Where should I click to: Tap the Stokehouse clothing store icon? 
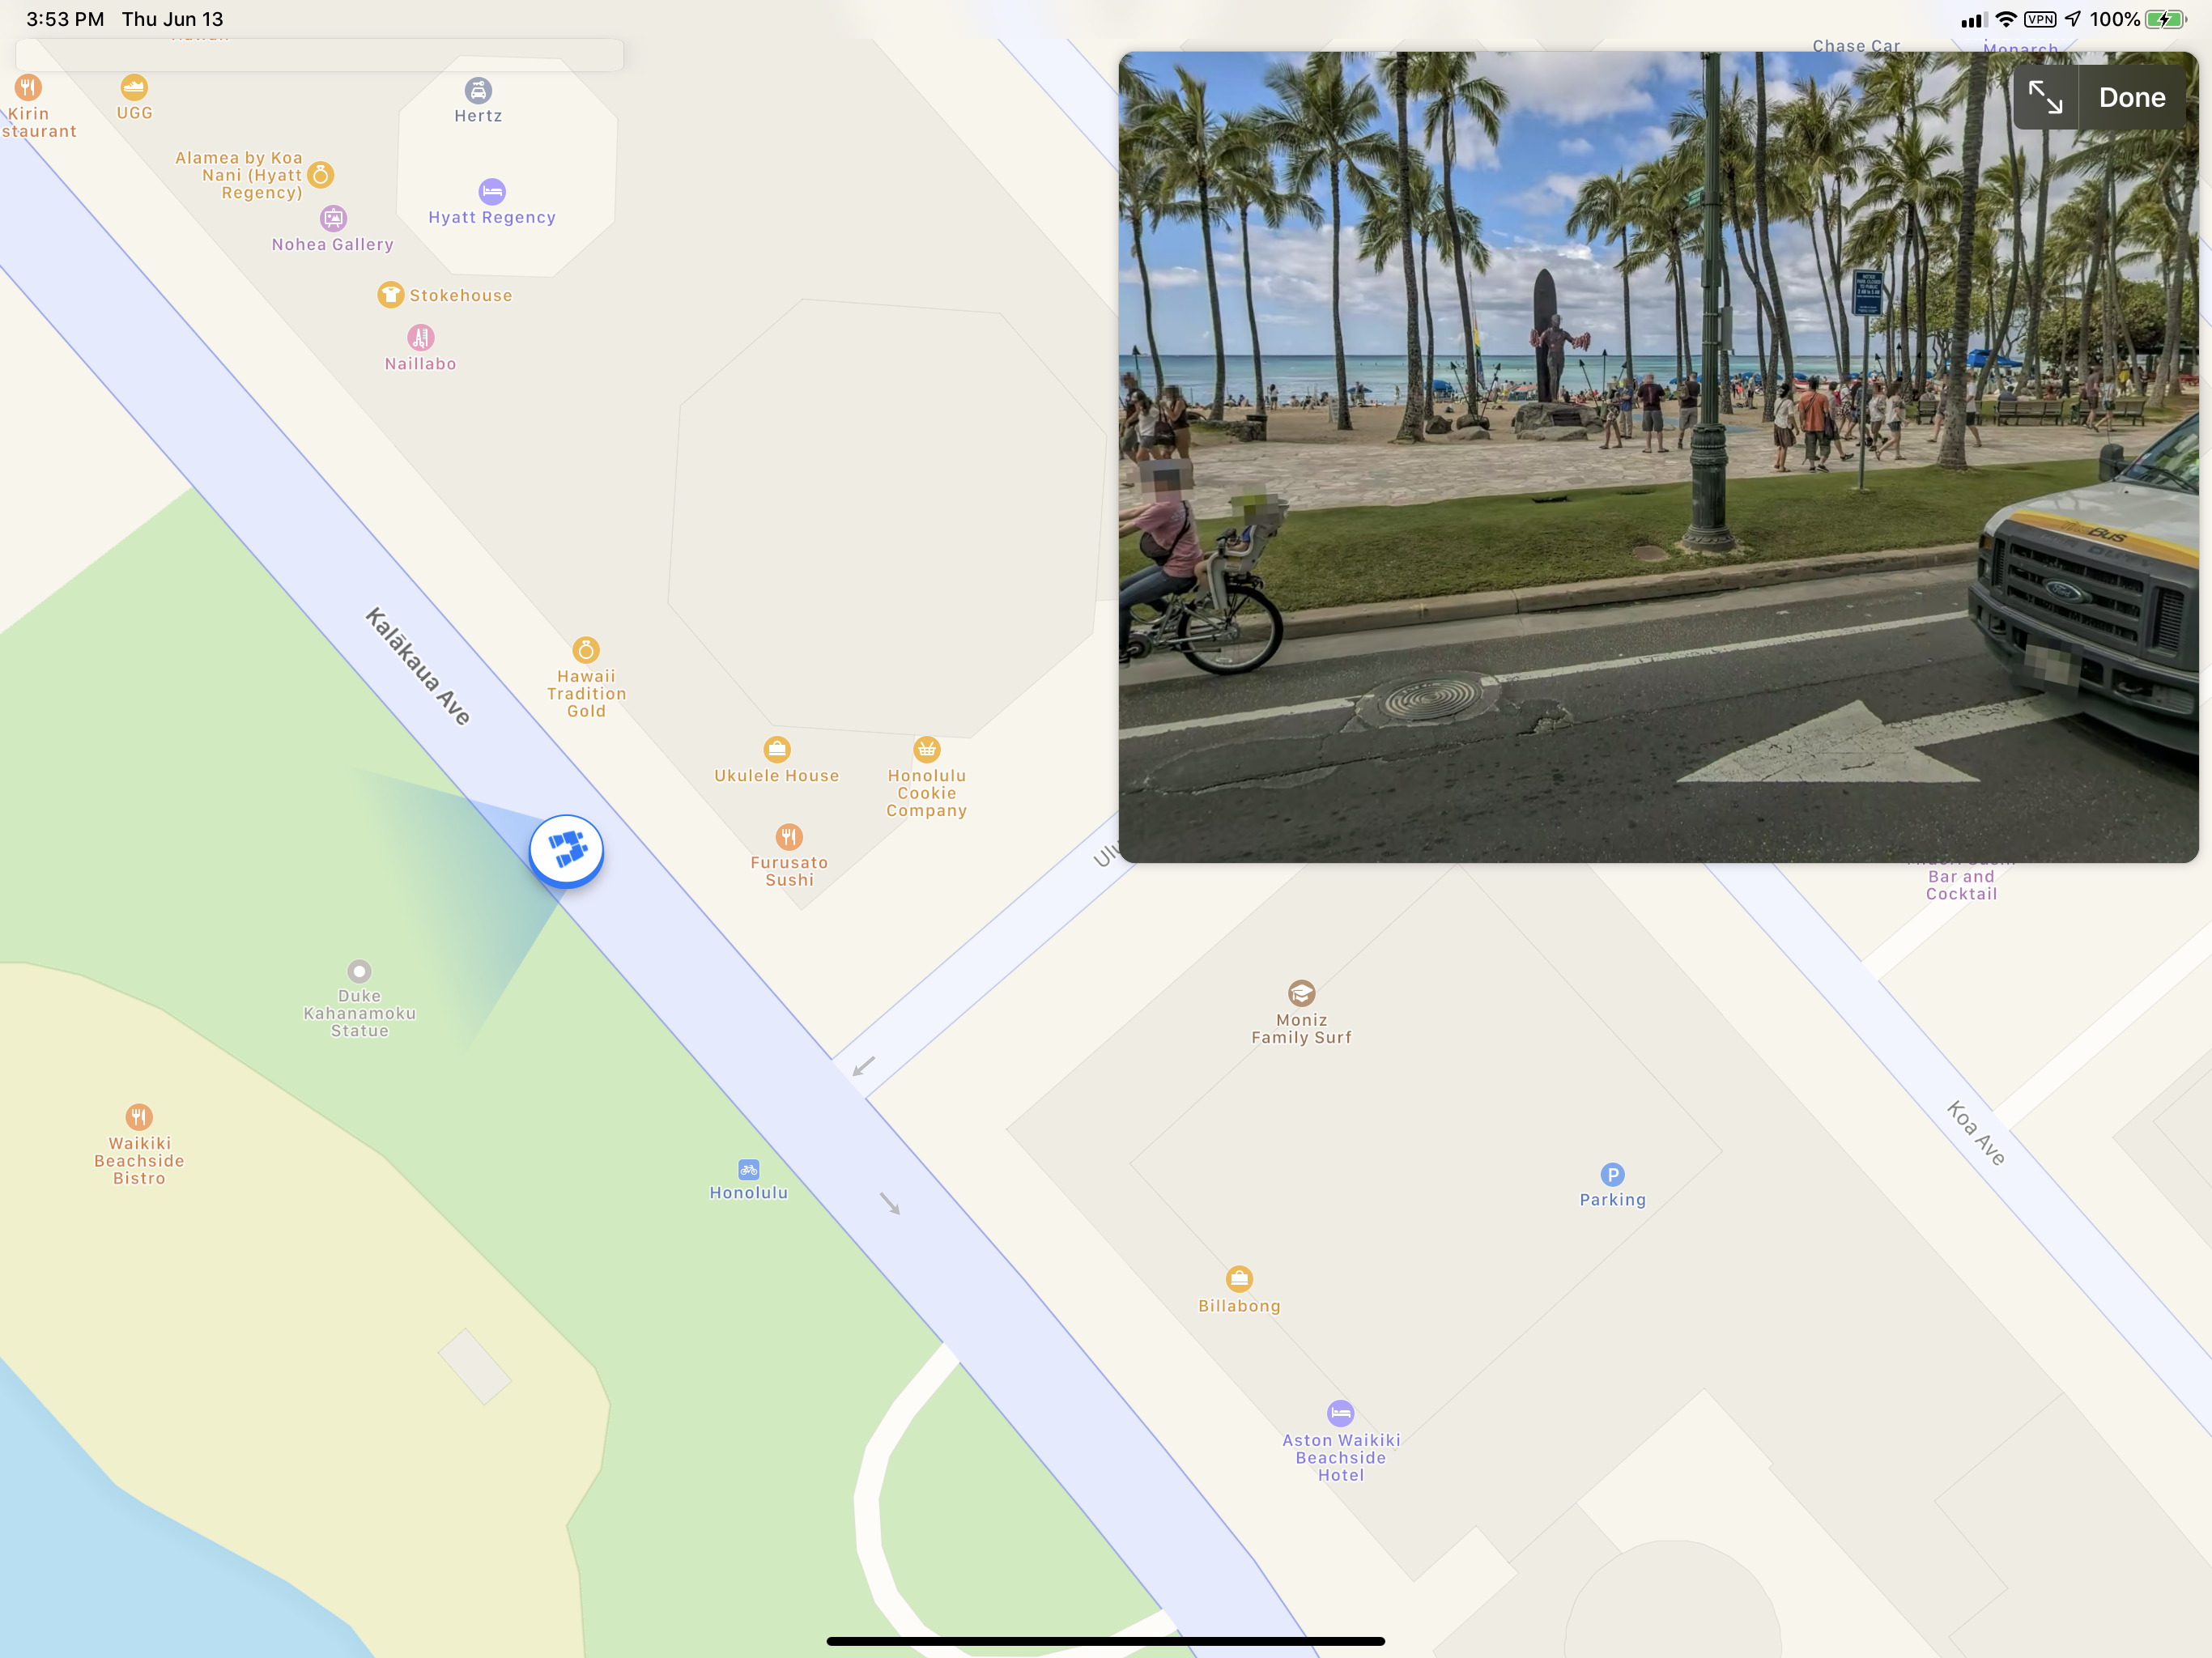[390, 295]
